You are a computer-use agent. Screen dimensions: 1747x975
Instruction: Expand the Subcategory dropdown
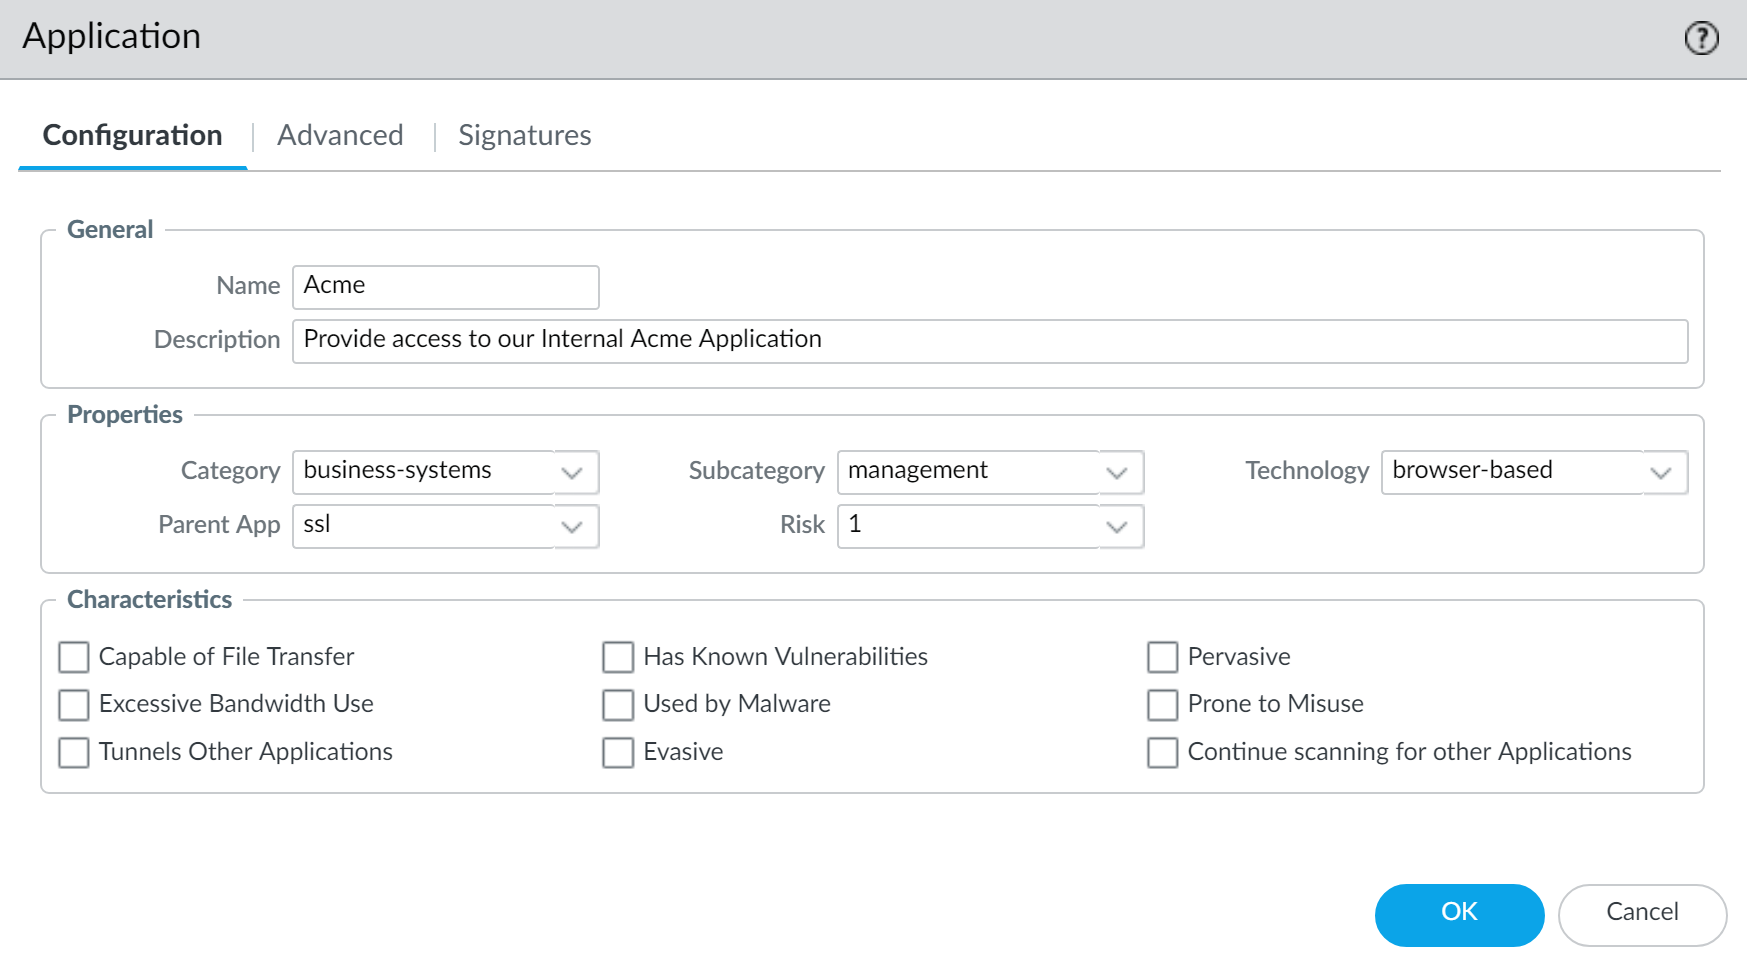click(x=1116, y=472)
